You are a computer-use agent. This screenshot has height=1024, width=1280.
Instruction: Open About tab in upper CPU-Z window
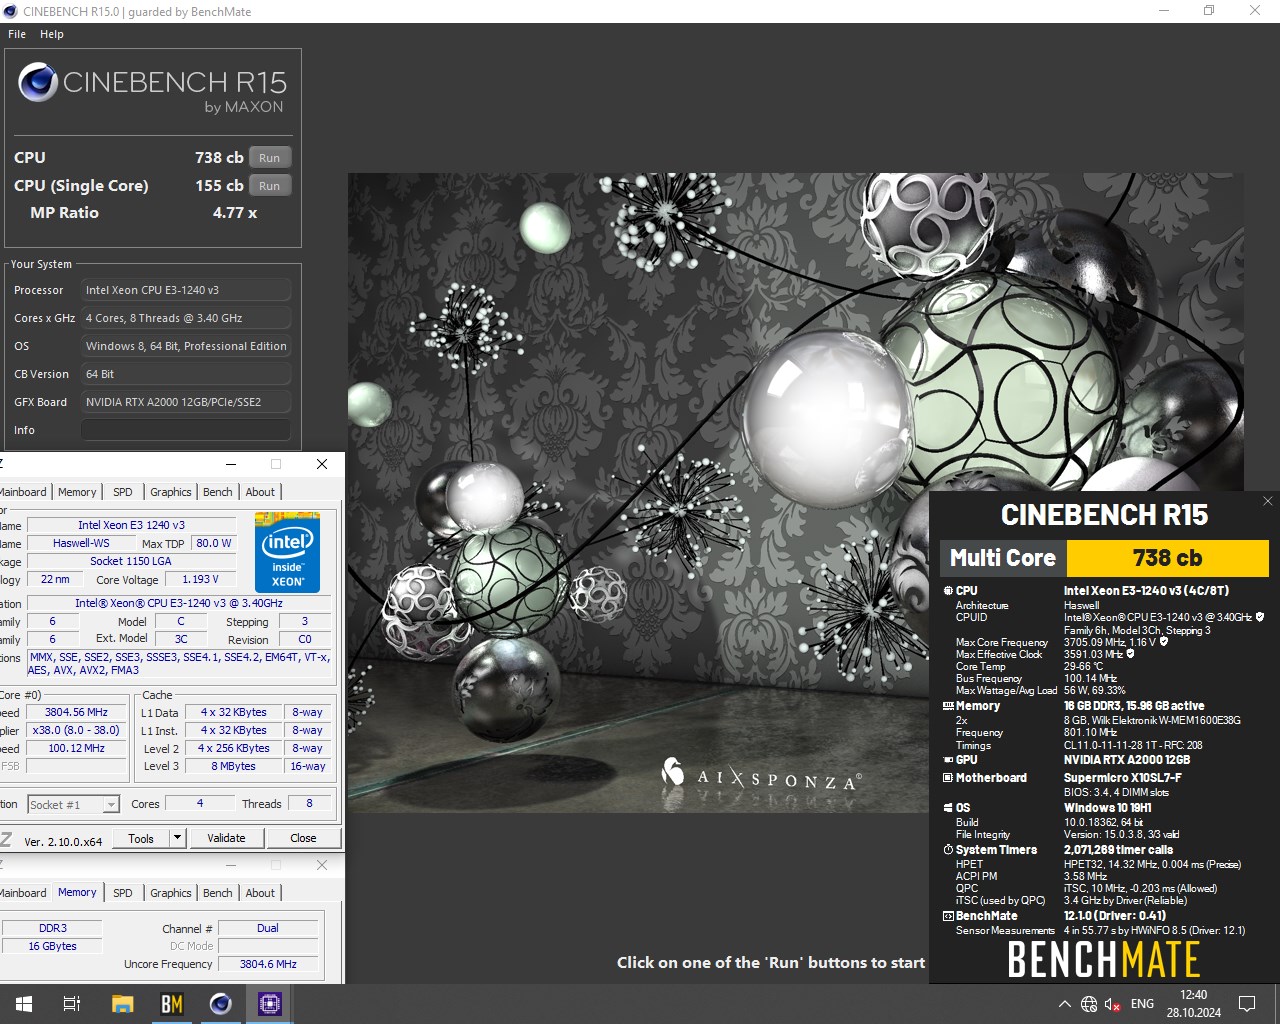point(260,492)
